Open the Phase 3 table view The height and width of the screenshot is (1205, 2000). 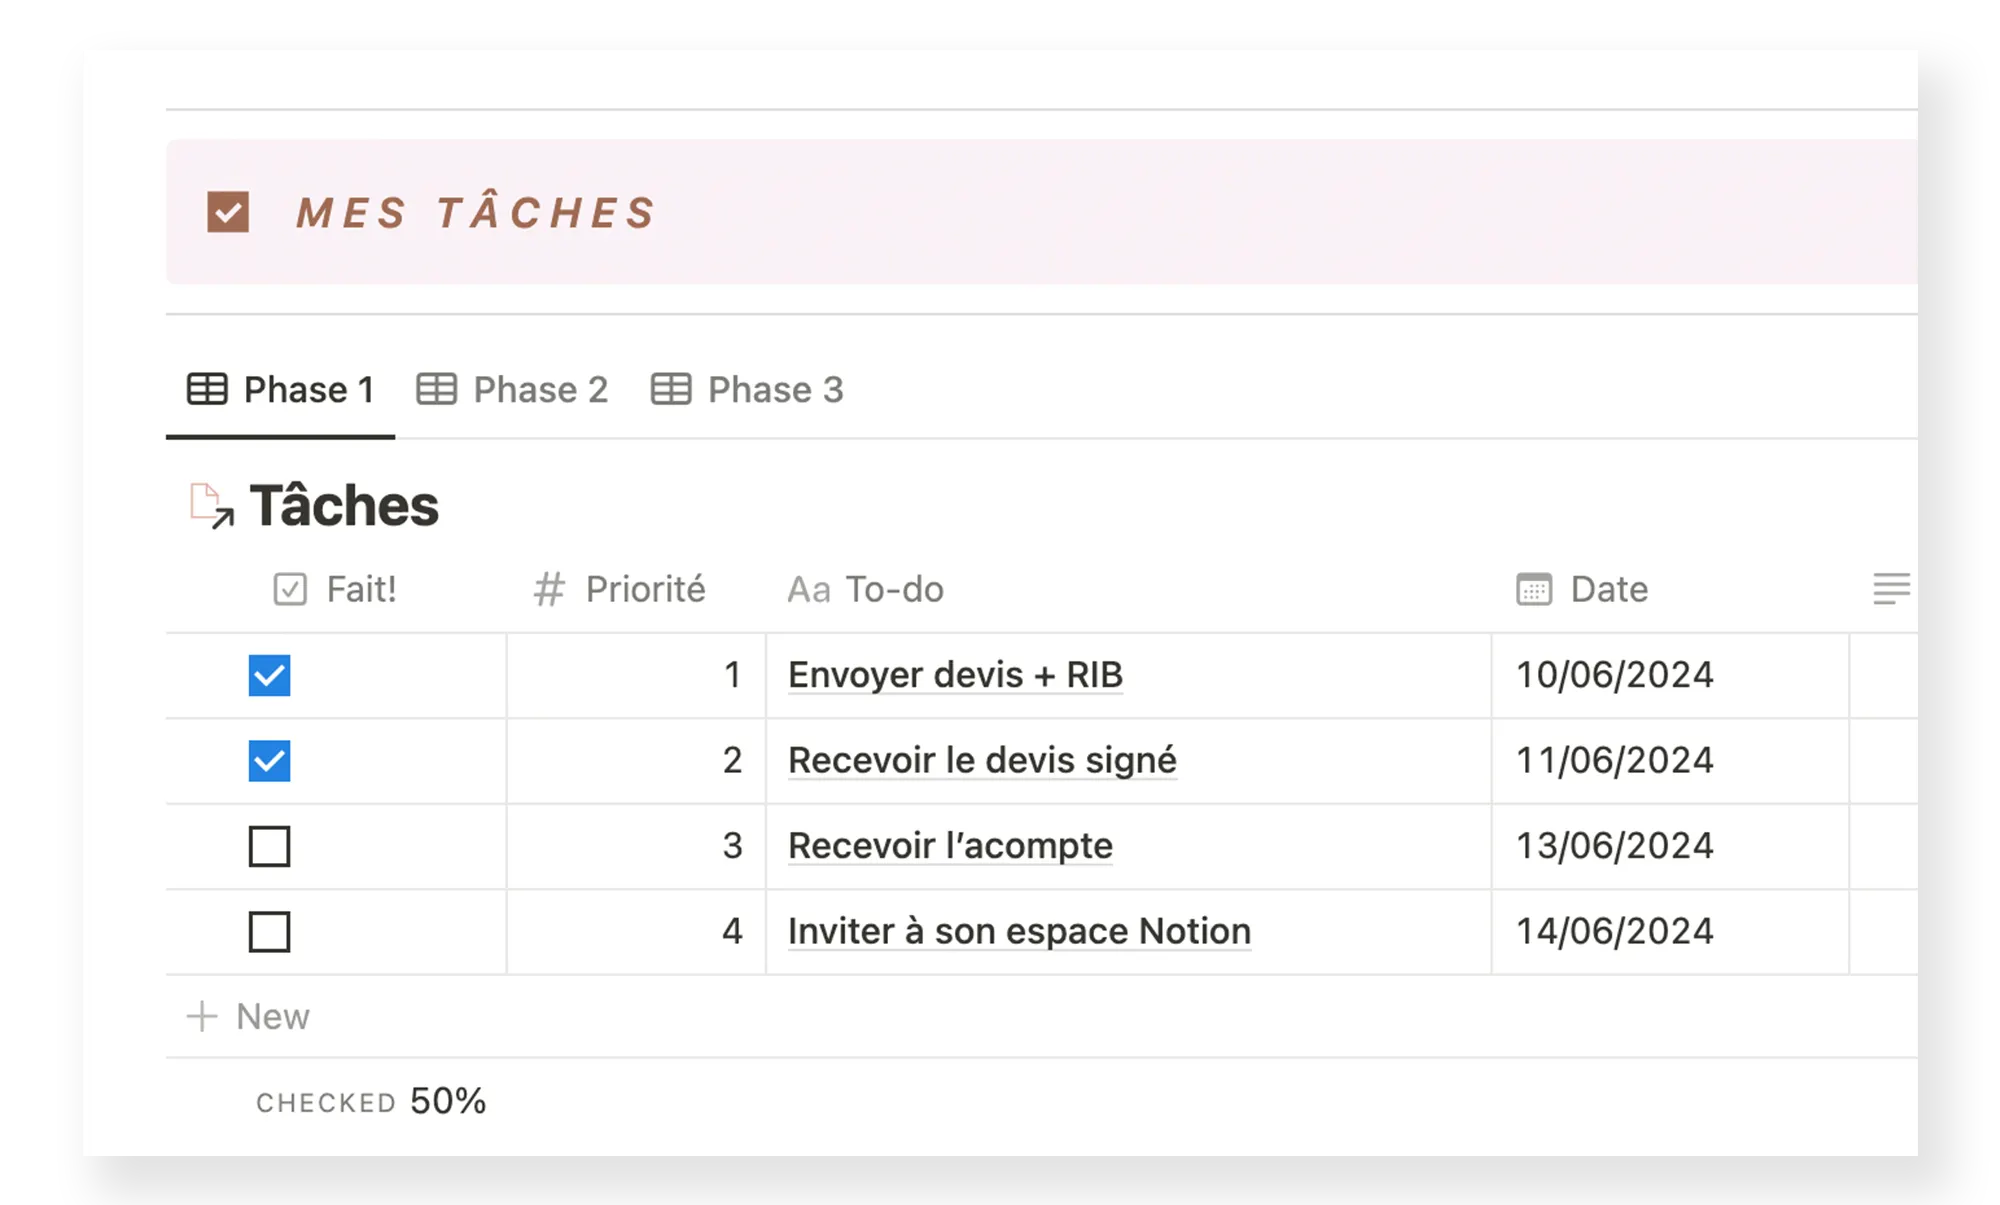click(x=747, y=390)
